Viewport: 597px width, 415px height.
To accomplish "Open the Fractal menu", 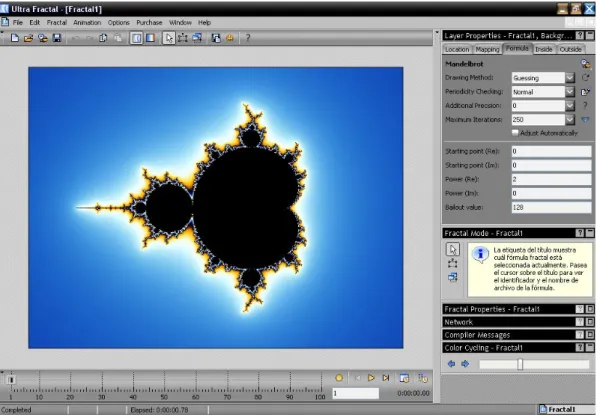I will (x=57, y=22).
